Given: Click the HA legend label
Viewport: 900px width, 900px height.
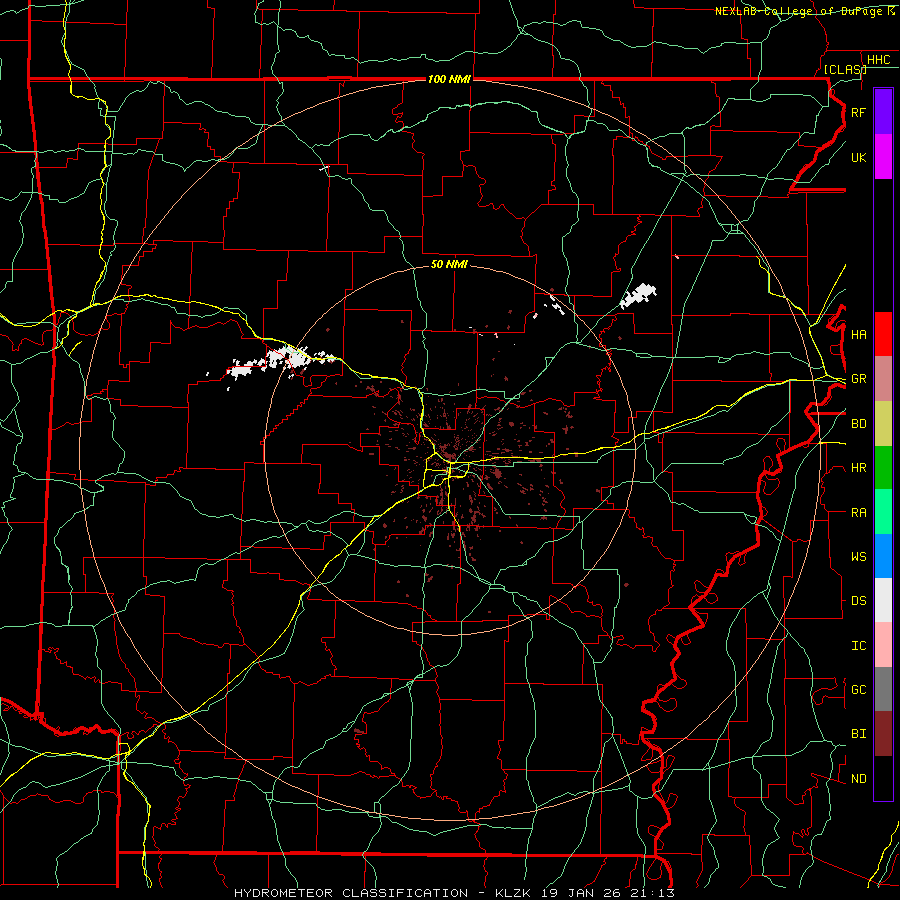Looking at the screenshot, I should pos(858,334).
